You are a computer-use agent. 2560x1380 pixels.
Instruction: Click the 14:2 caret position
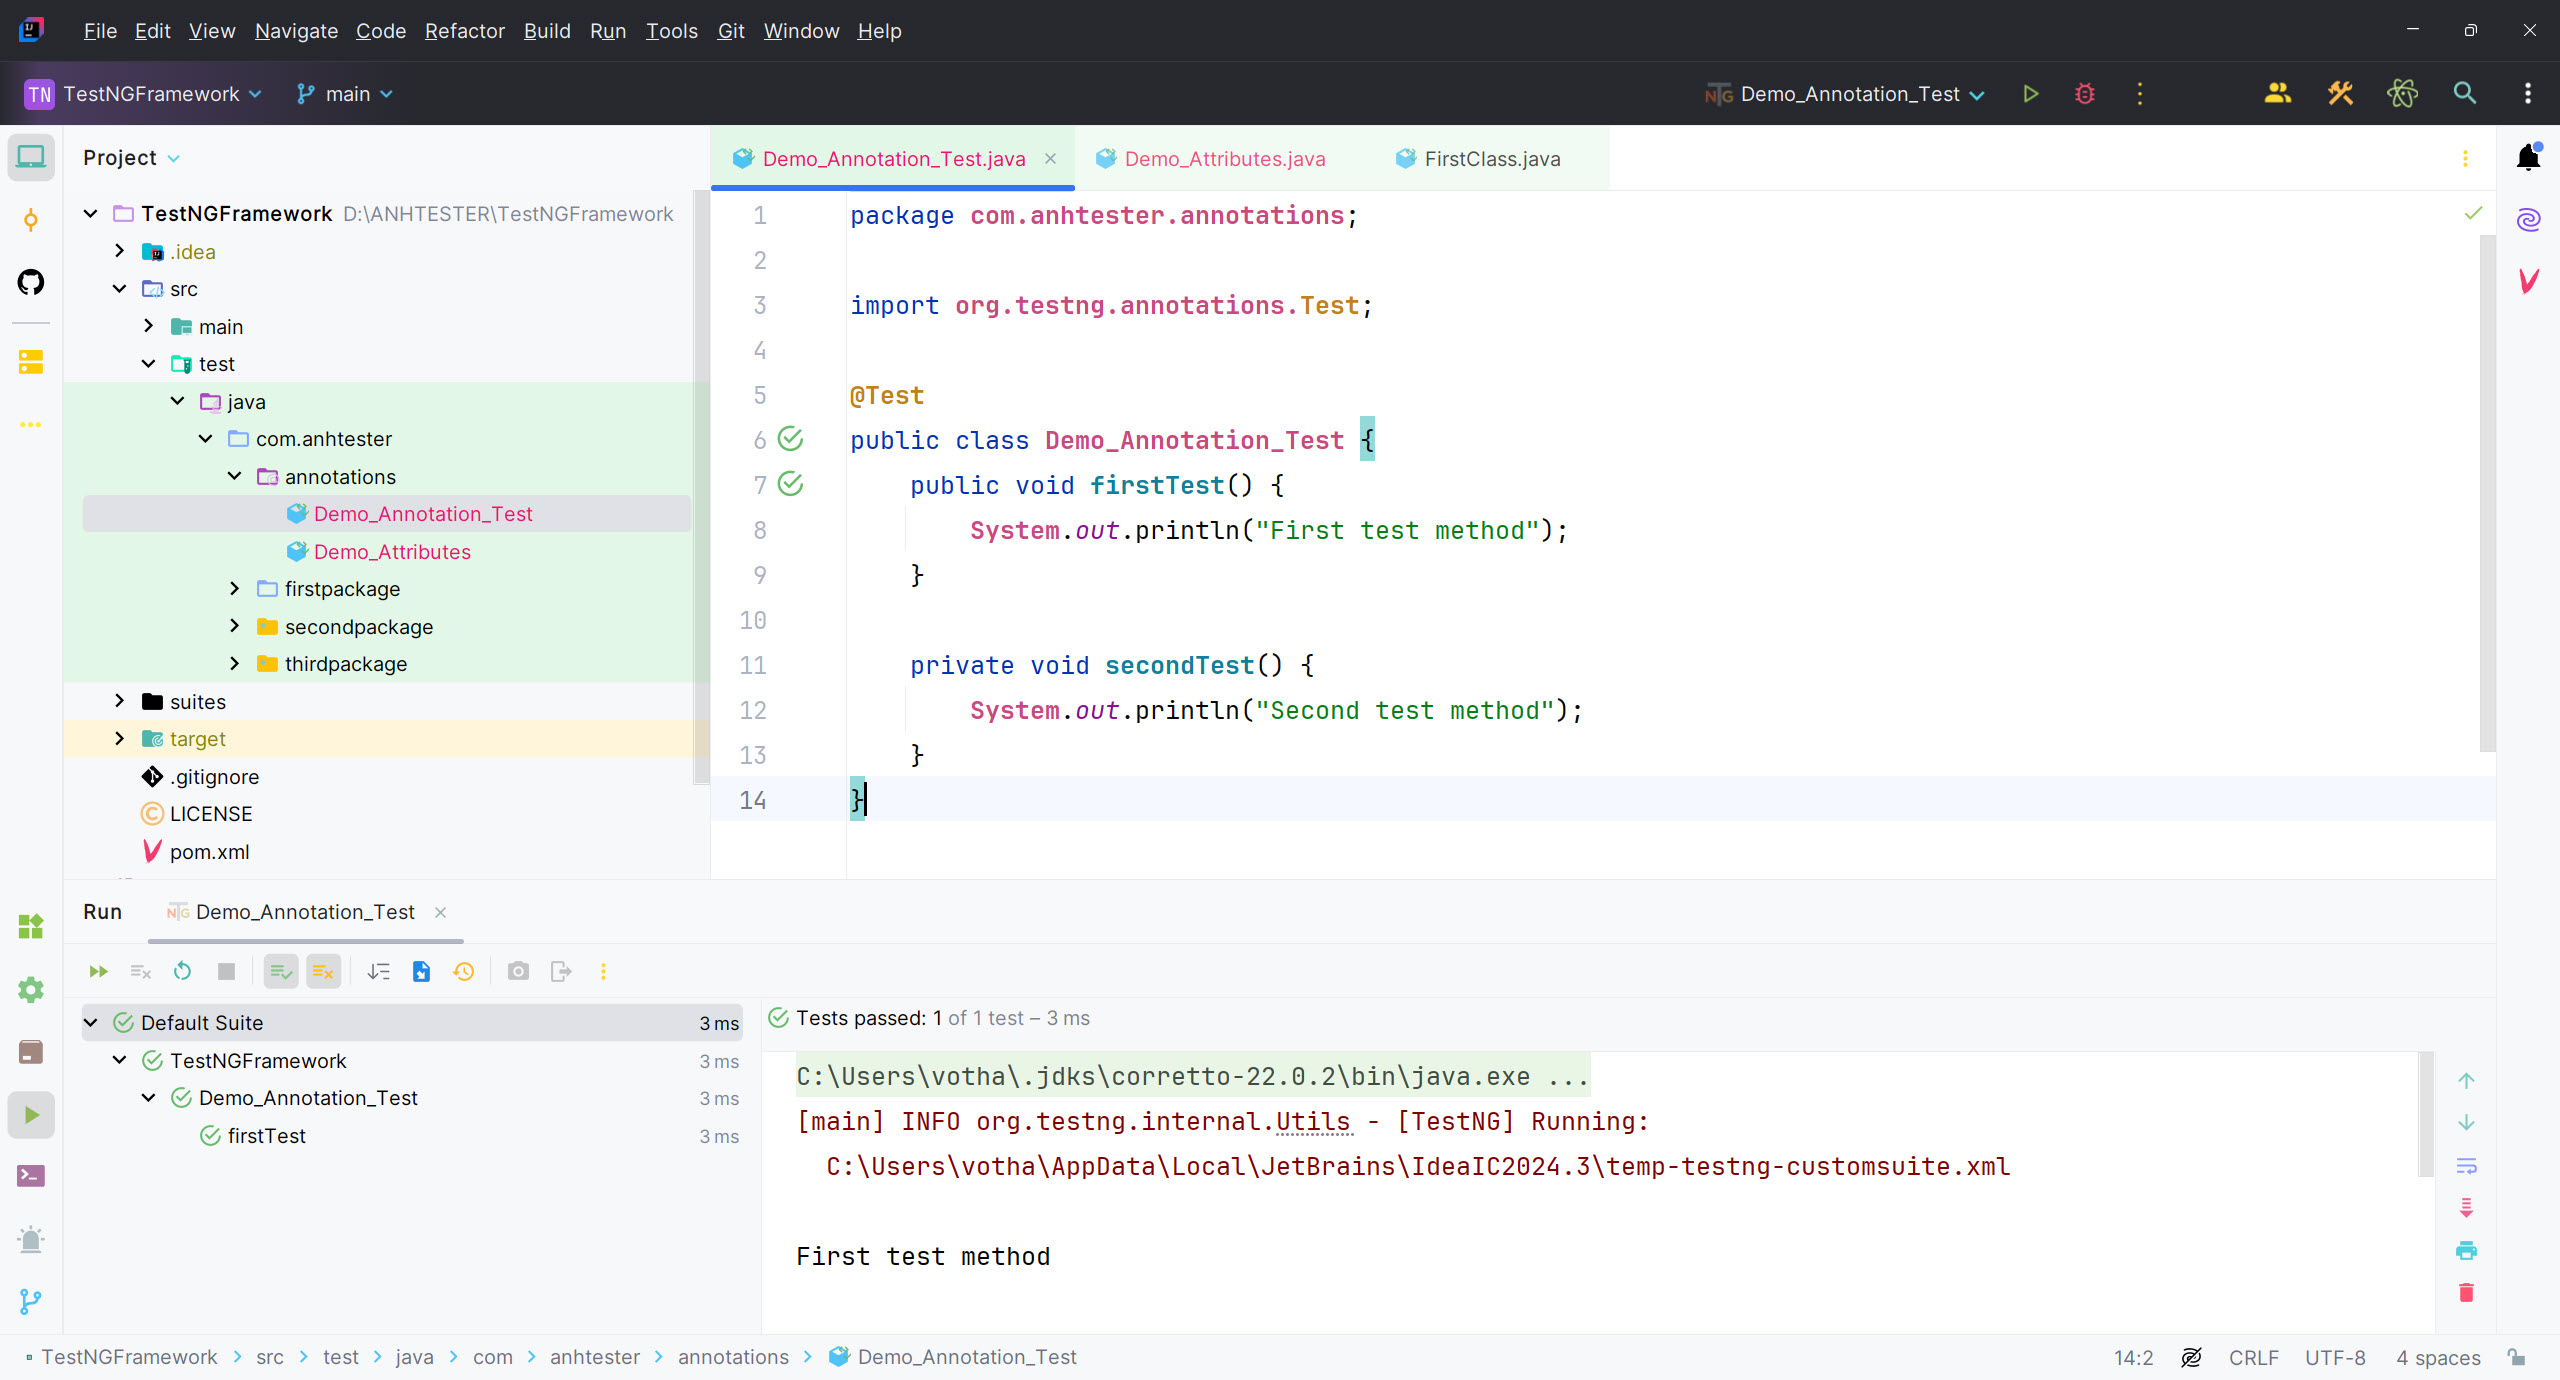click(x=2133, y=1358)
